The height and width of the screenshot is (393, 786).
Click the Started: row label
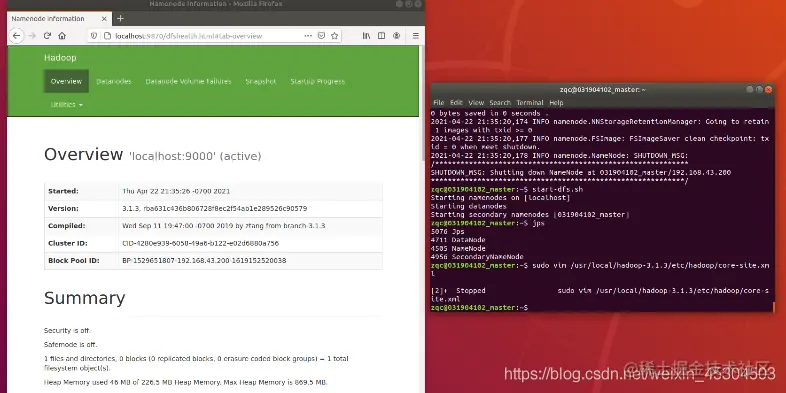click(x=63, y=191)
